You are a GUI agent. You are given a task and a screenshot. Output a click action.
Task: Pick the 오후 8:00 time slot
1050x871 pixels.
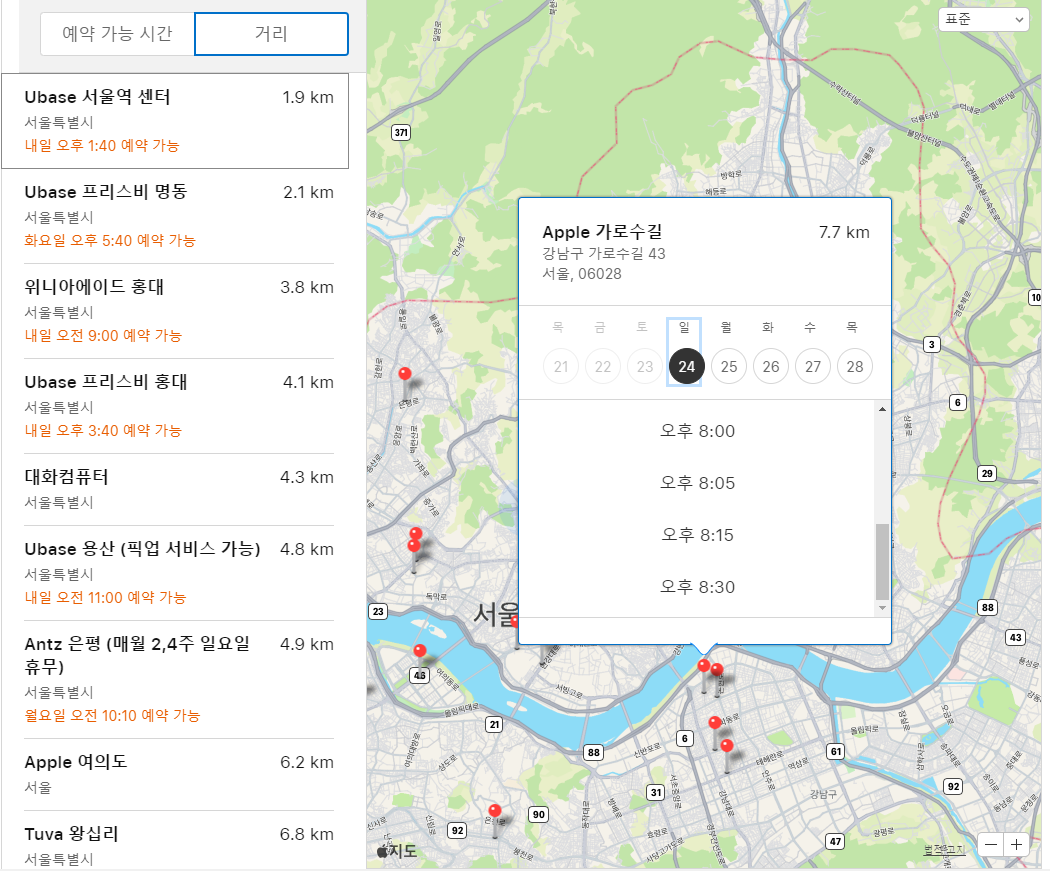[697, 431]
